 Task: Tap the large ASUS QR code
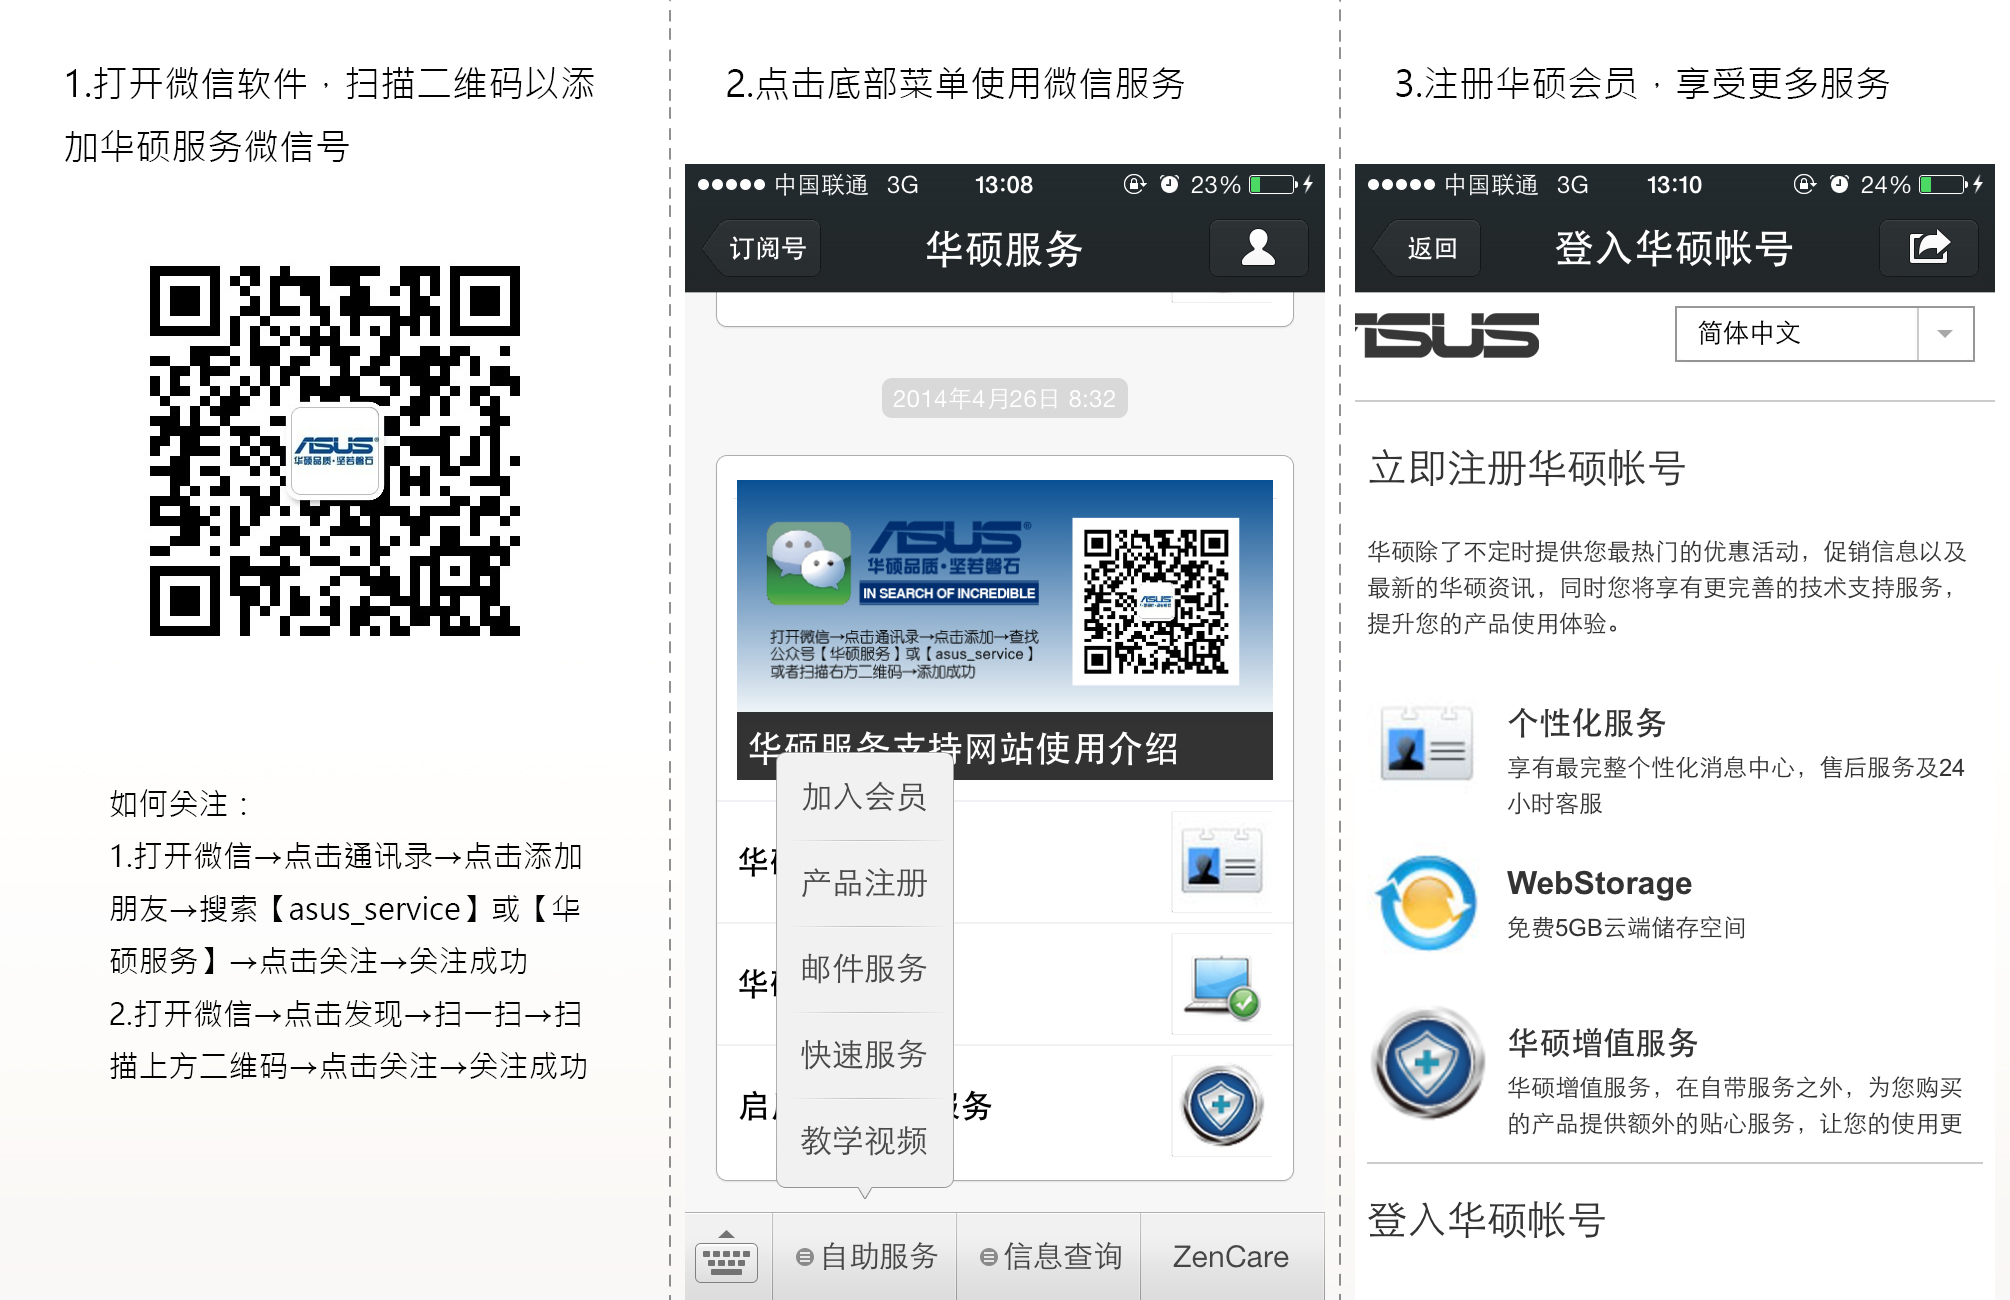click(335, 451)
